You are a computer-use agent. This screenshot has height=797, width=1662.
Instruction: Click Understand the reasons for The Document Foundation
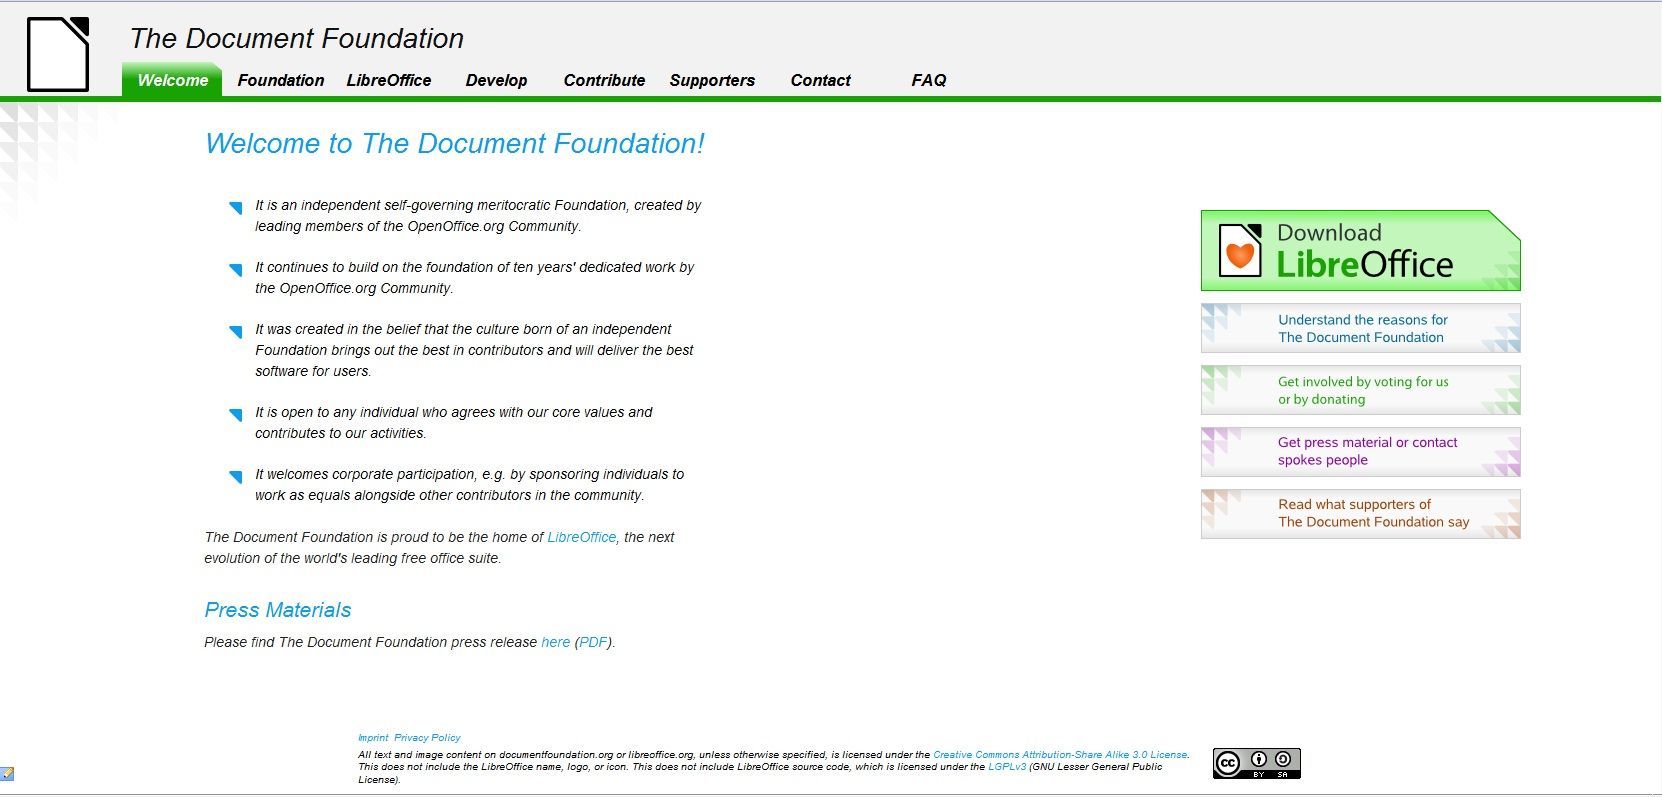pyautogui.click(x=1360, y=329)
